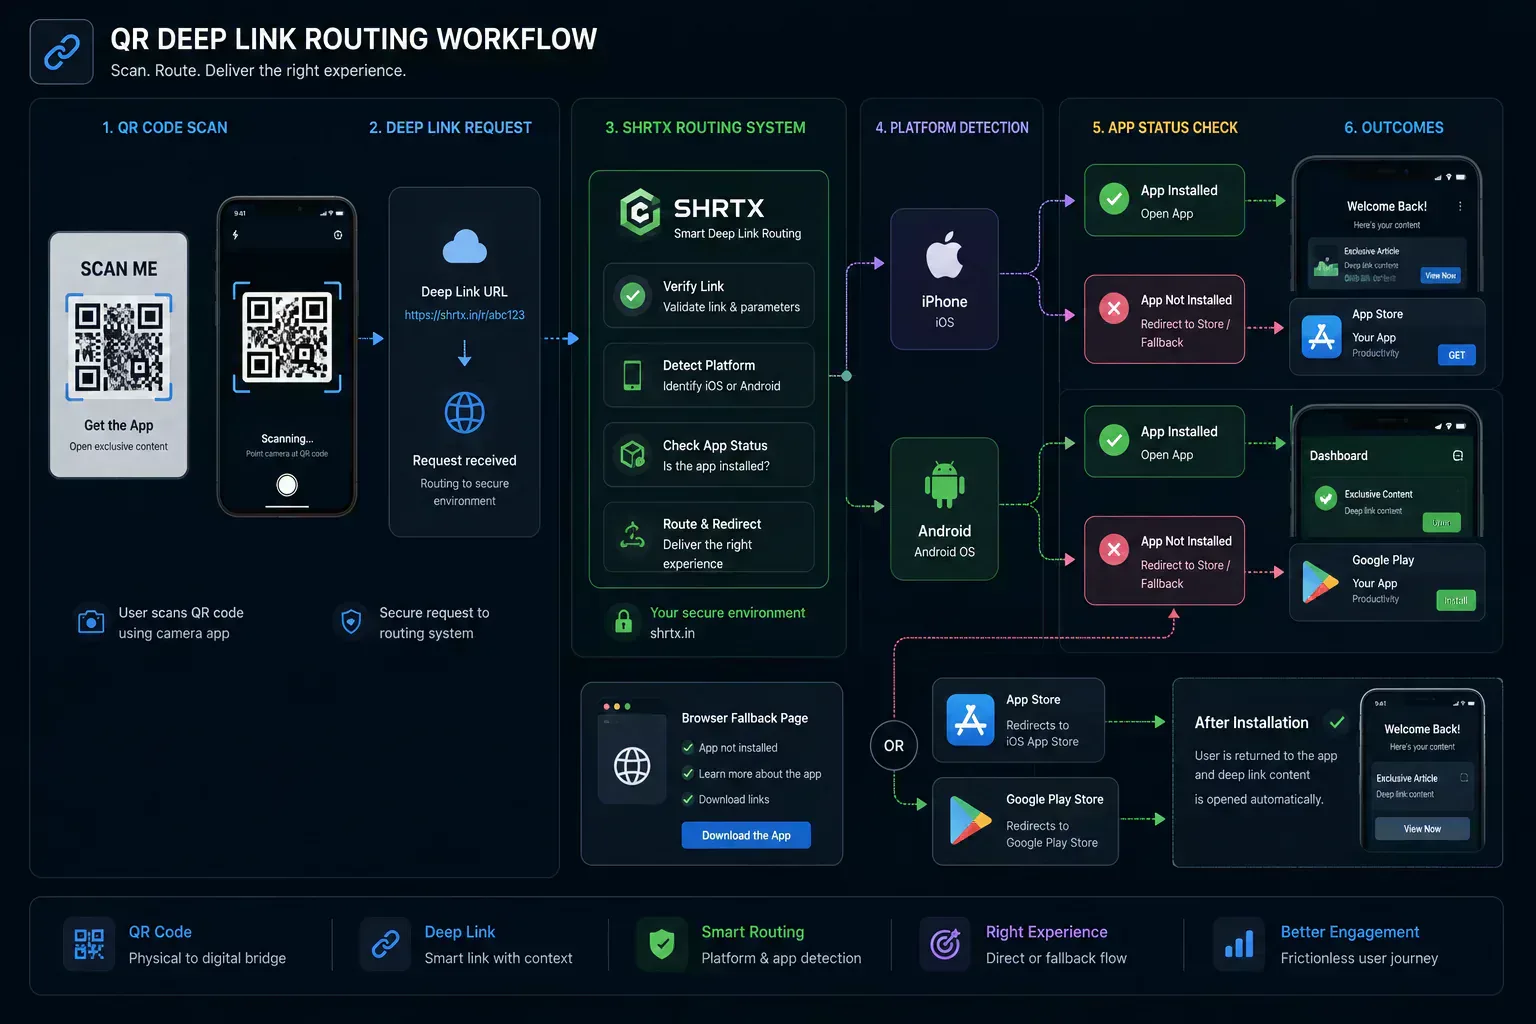Click the globe icon in Browser Fallback Page
Screen dimensions: 1536x1024
[x=632, y=766]
